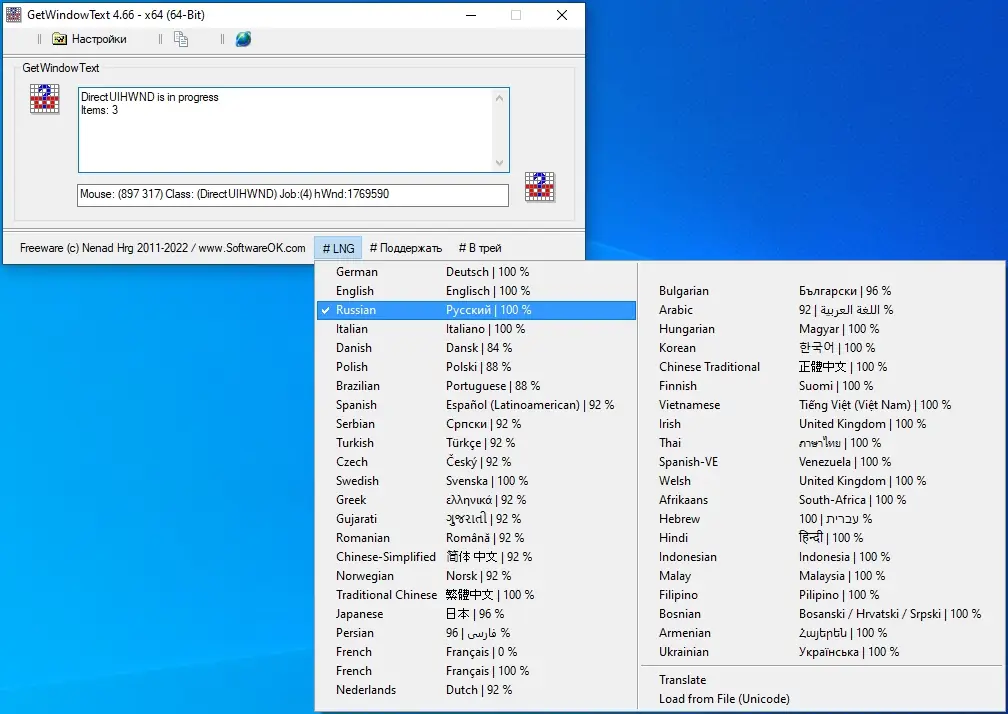This screenshot has height=714, width=1008.
Task: Select the checked Russian language entry
Action: click(x=476, y=310)
